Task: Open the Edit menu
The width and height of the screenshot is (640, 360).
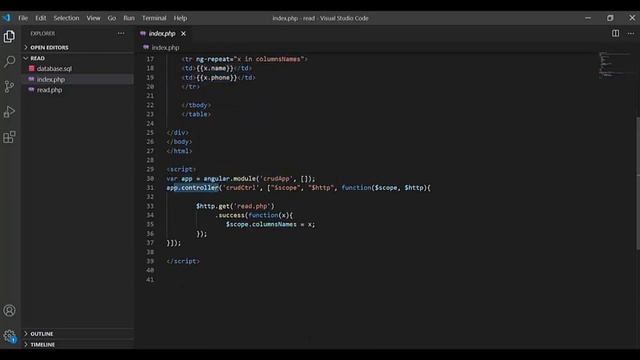Action: click(x=40, y=18)
